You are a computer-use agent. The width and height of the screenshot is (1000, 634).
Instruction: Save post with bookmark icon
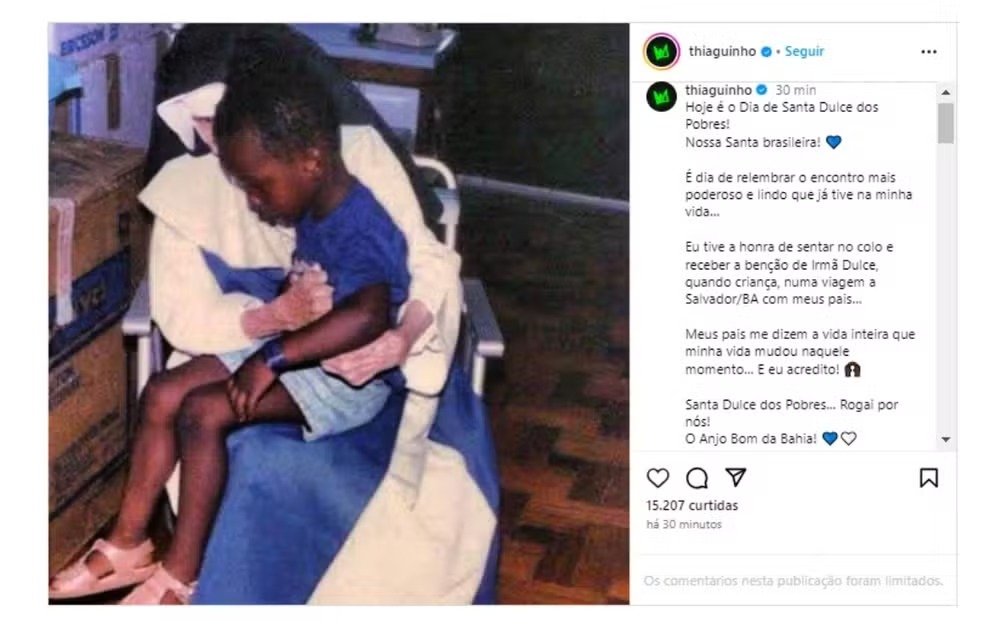coord(929,478)
